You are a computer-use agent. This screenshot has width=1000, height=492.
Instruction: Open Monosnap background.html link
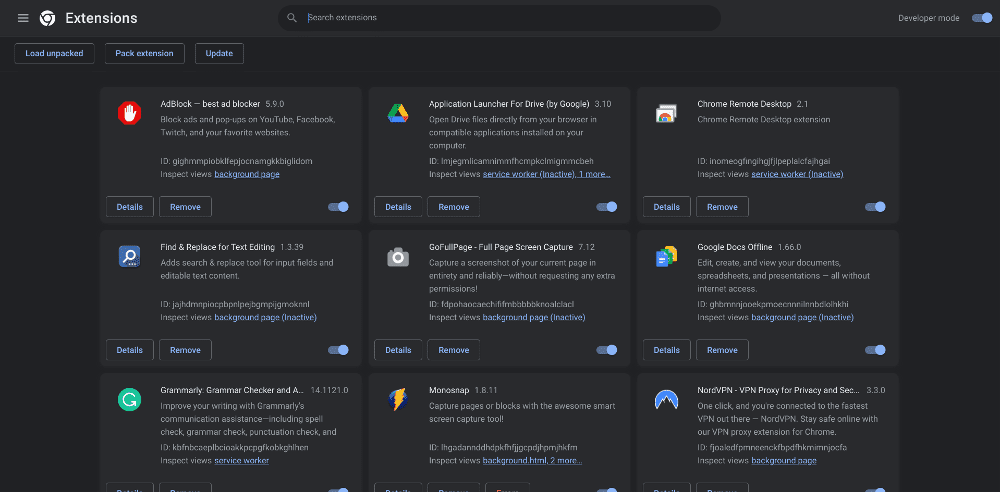515,461
